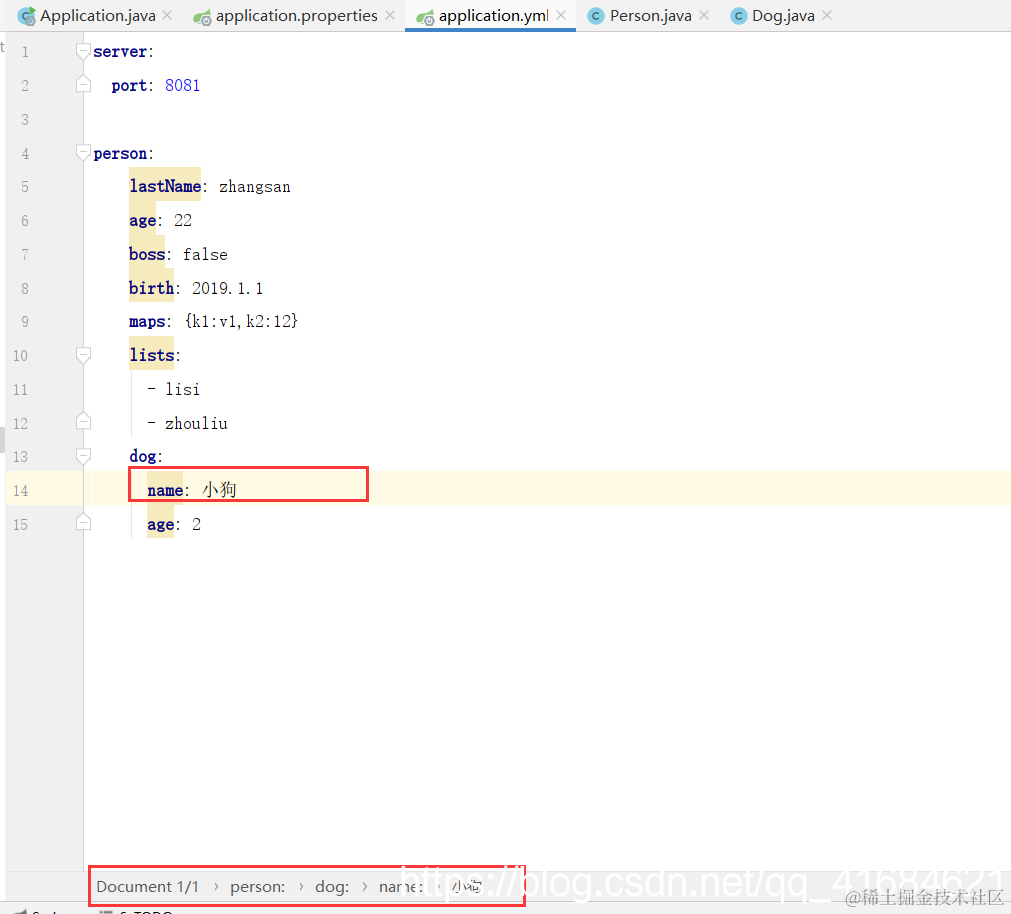Click the dog key on line 13
The image size is (1011, 914).
[x=142, y=456]
